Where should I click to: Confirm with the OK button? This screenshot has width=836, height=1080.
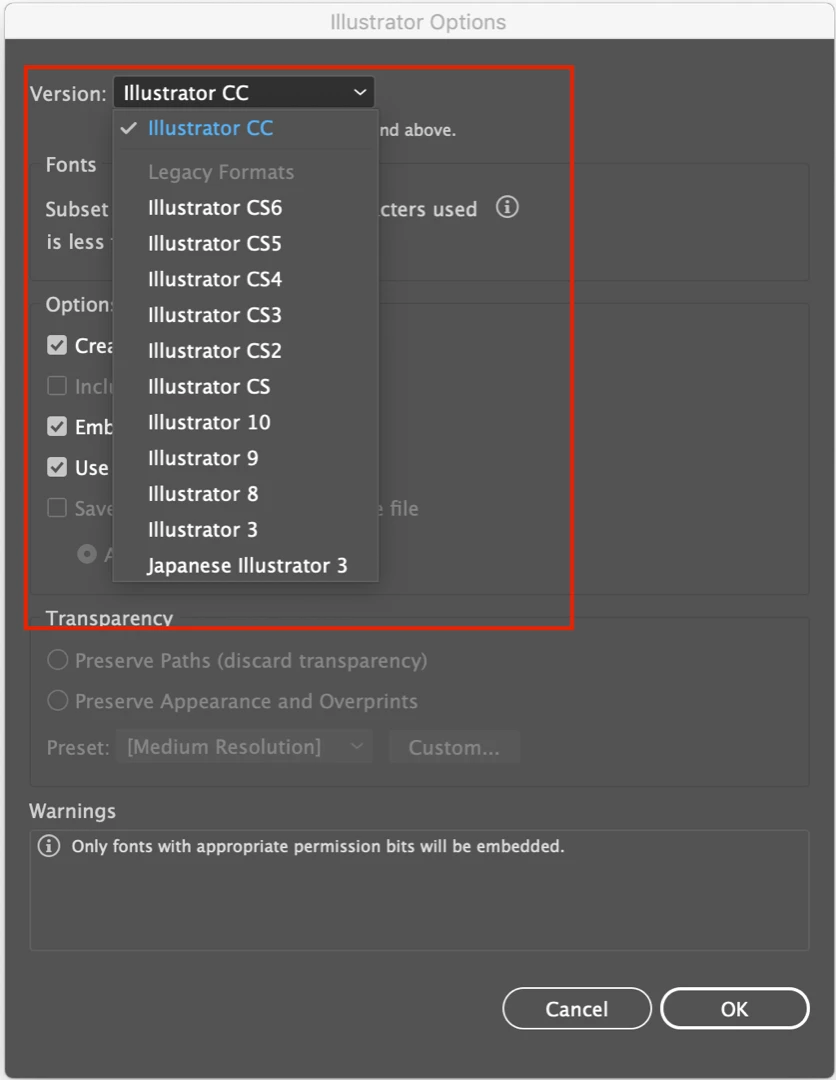[735, 1008]
